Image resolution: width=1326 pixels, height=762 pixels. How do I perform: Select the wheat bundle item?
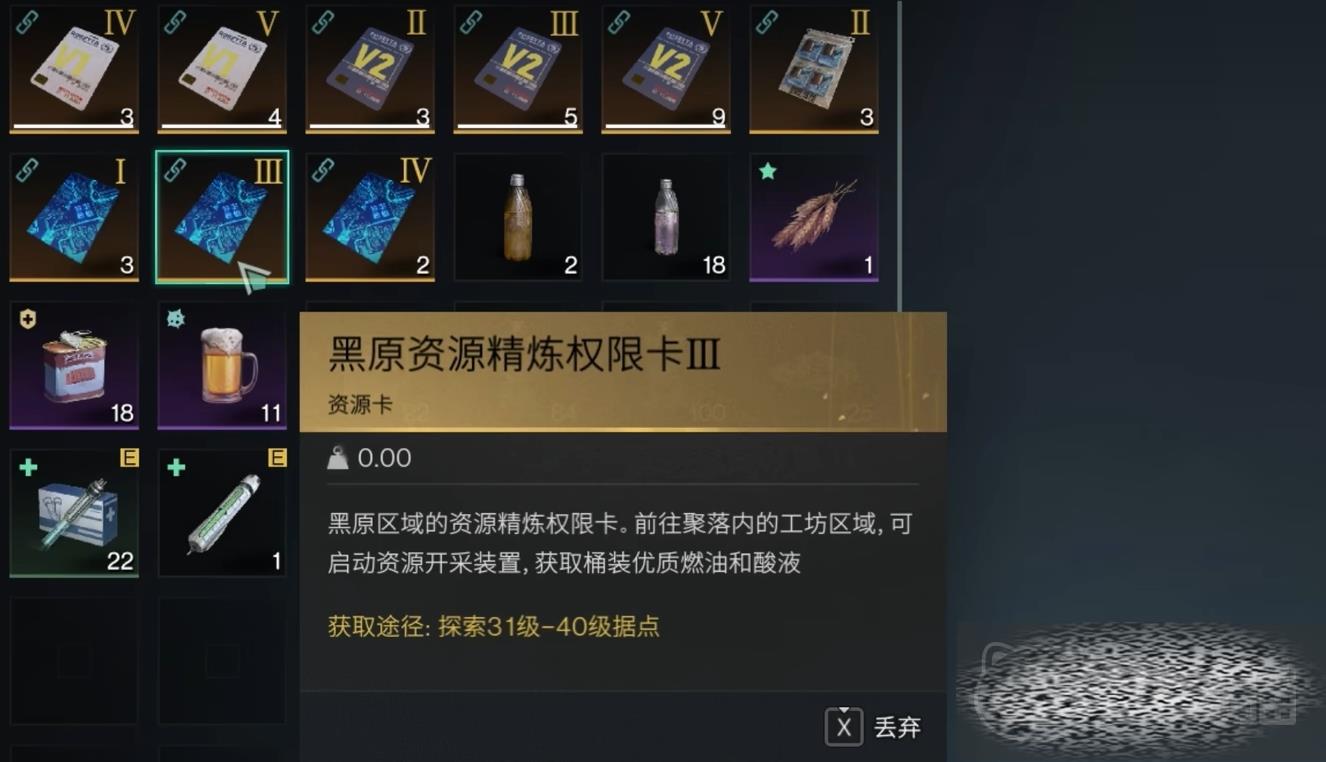pyautogui.click(x=814, y=217)
